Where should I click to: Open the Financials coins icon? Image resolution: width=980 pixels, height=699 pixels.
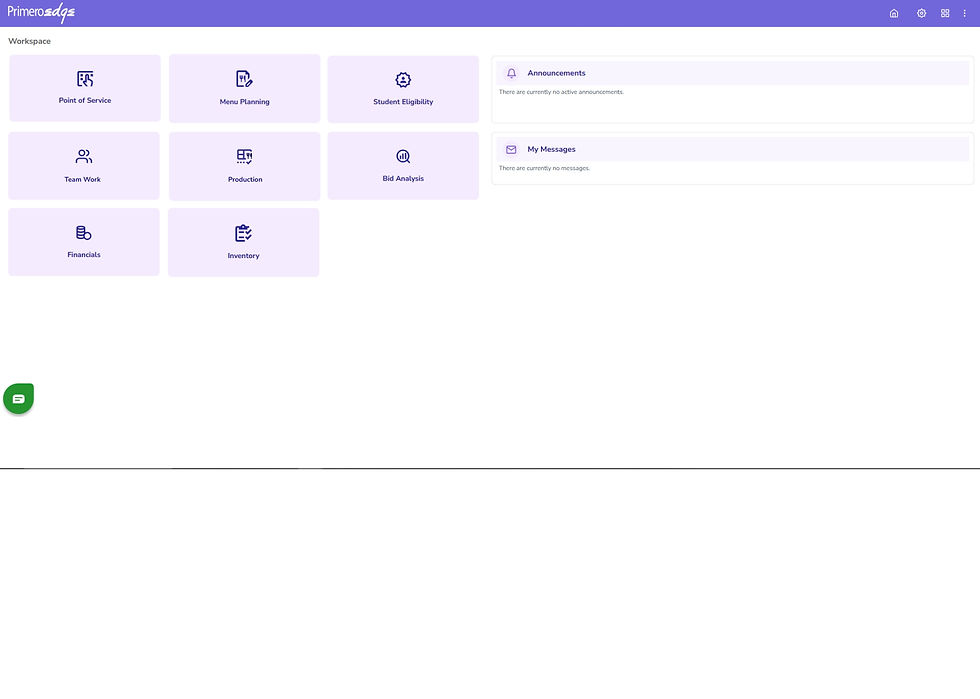click(x=84, y=233)
